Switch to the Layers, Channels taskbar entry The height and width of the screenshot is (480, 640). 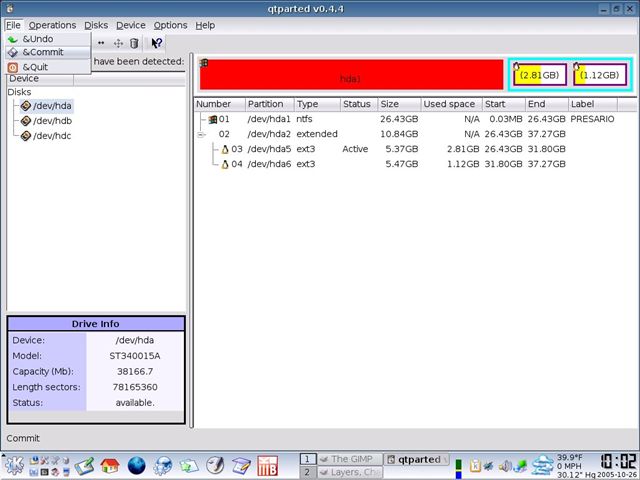pos(350,473)
